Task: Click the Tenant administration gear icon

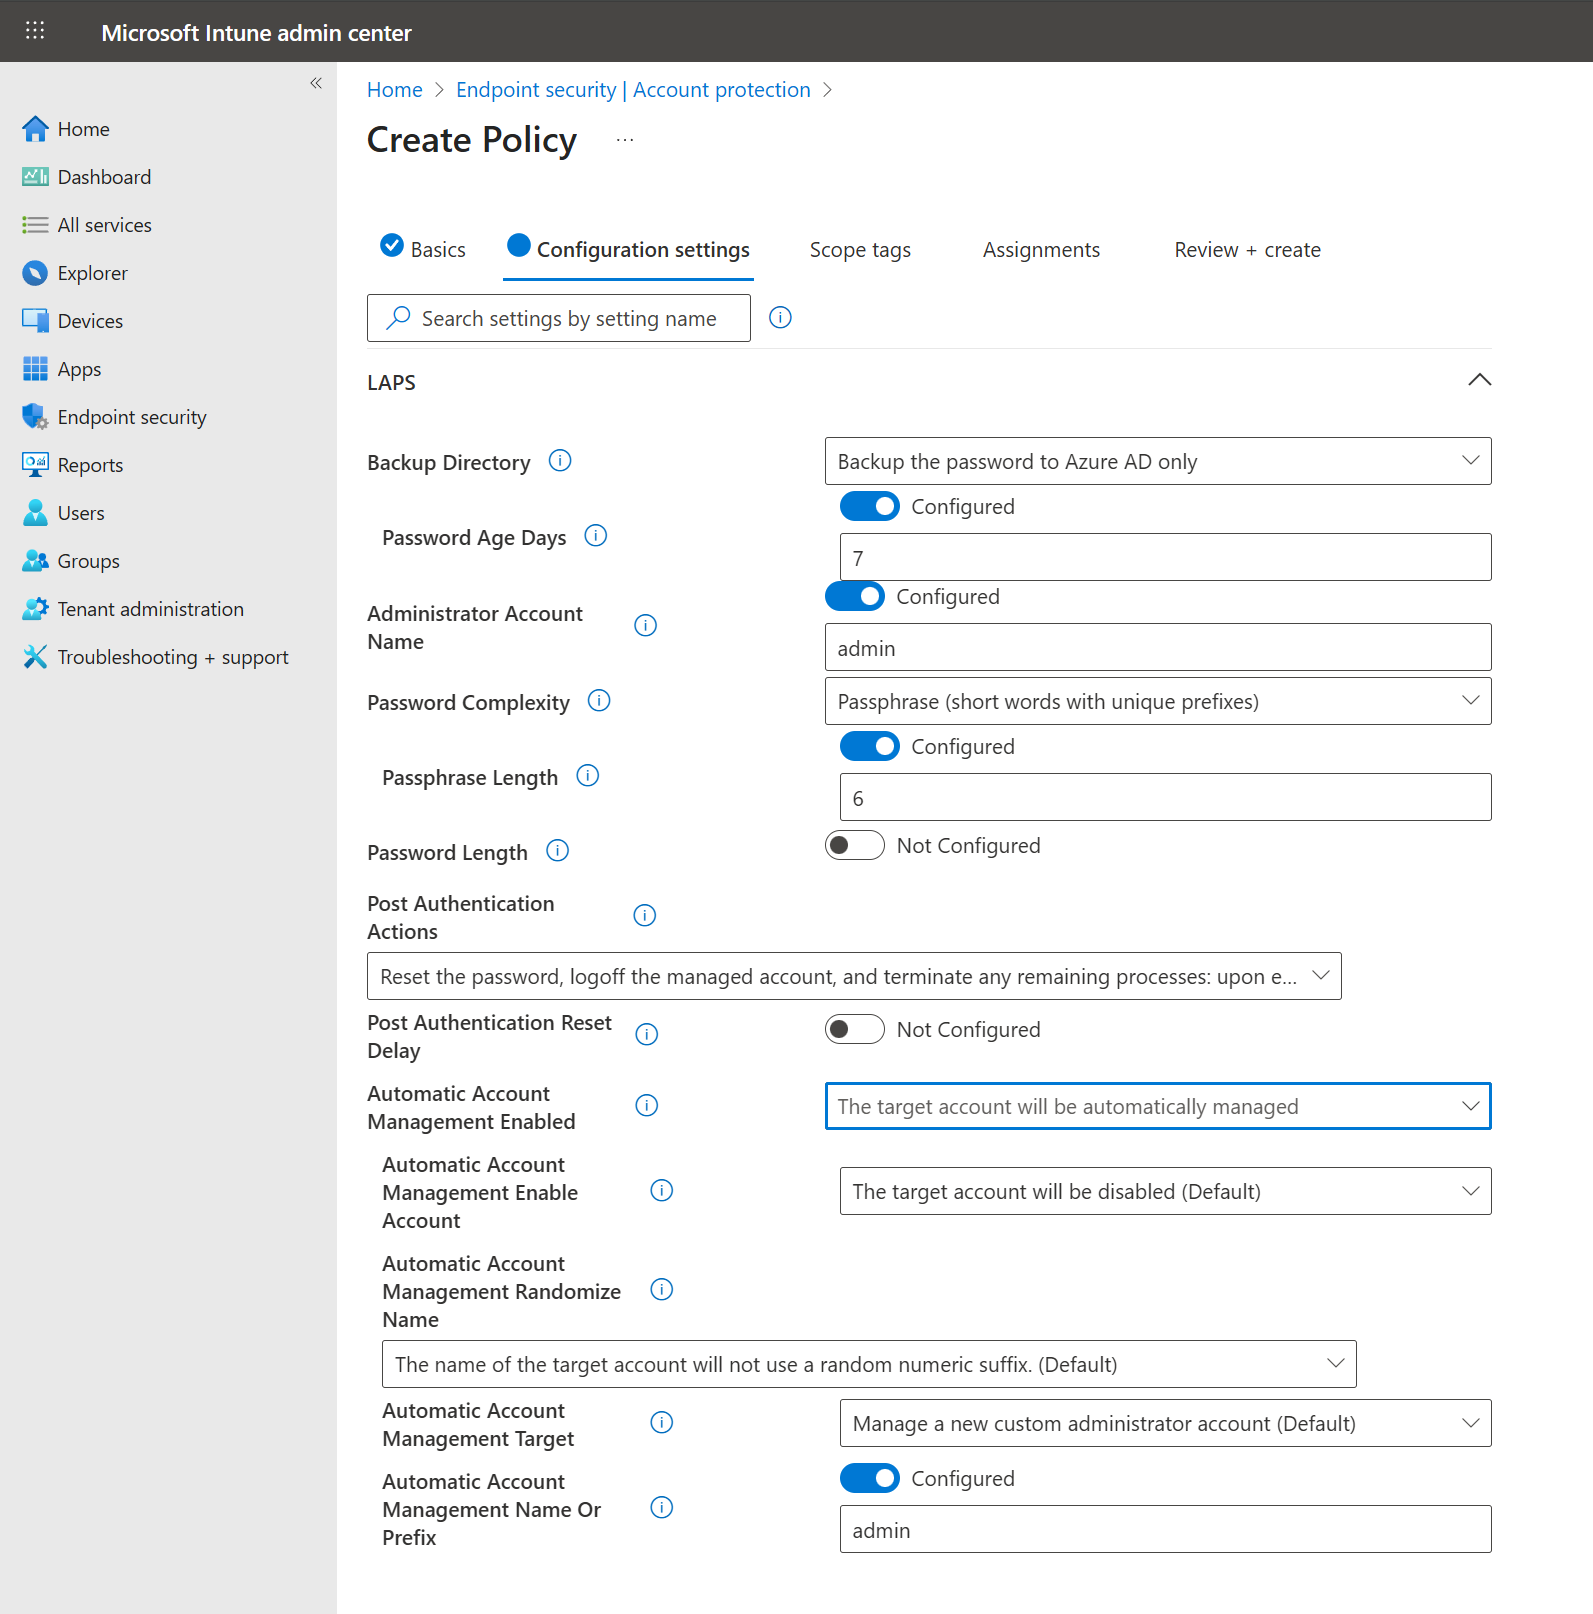Action: coord(35,609)
